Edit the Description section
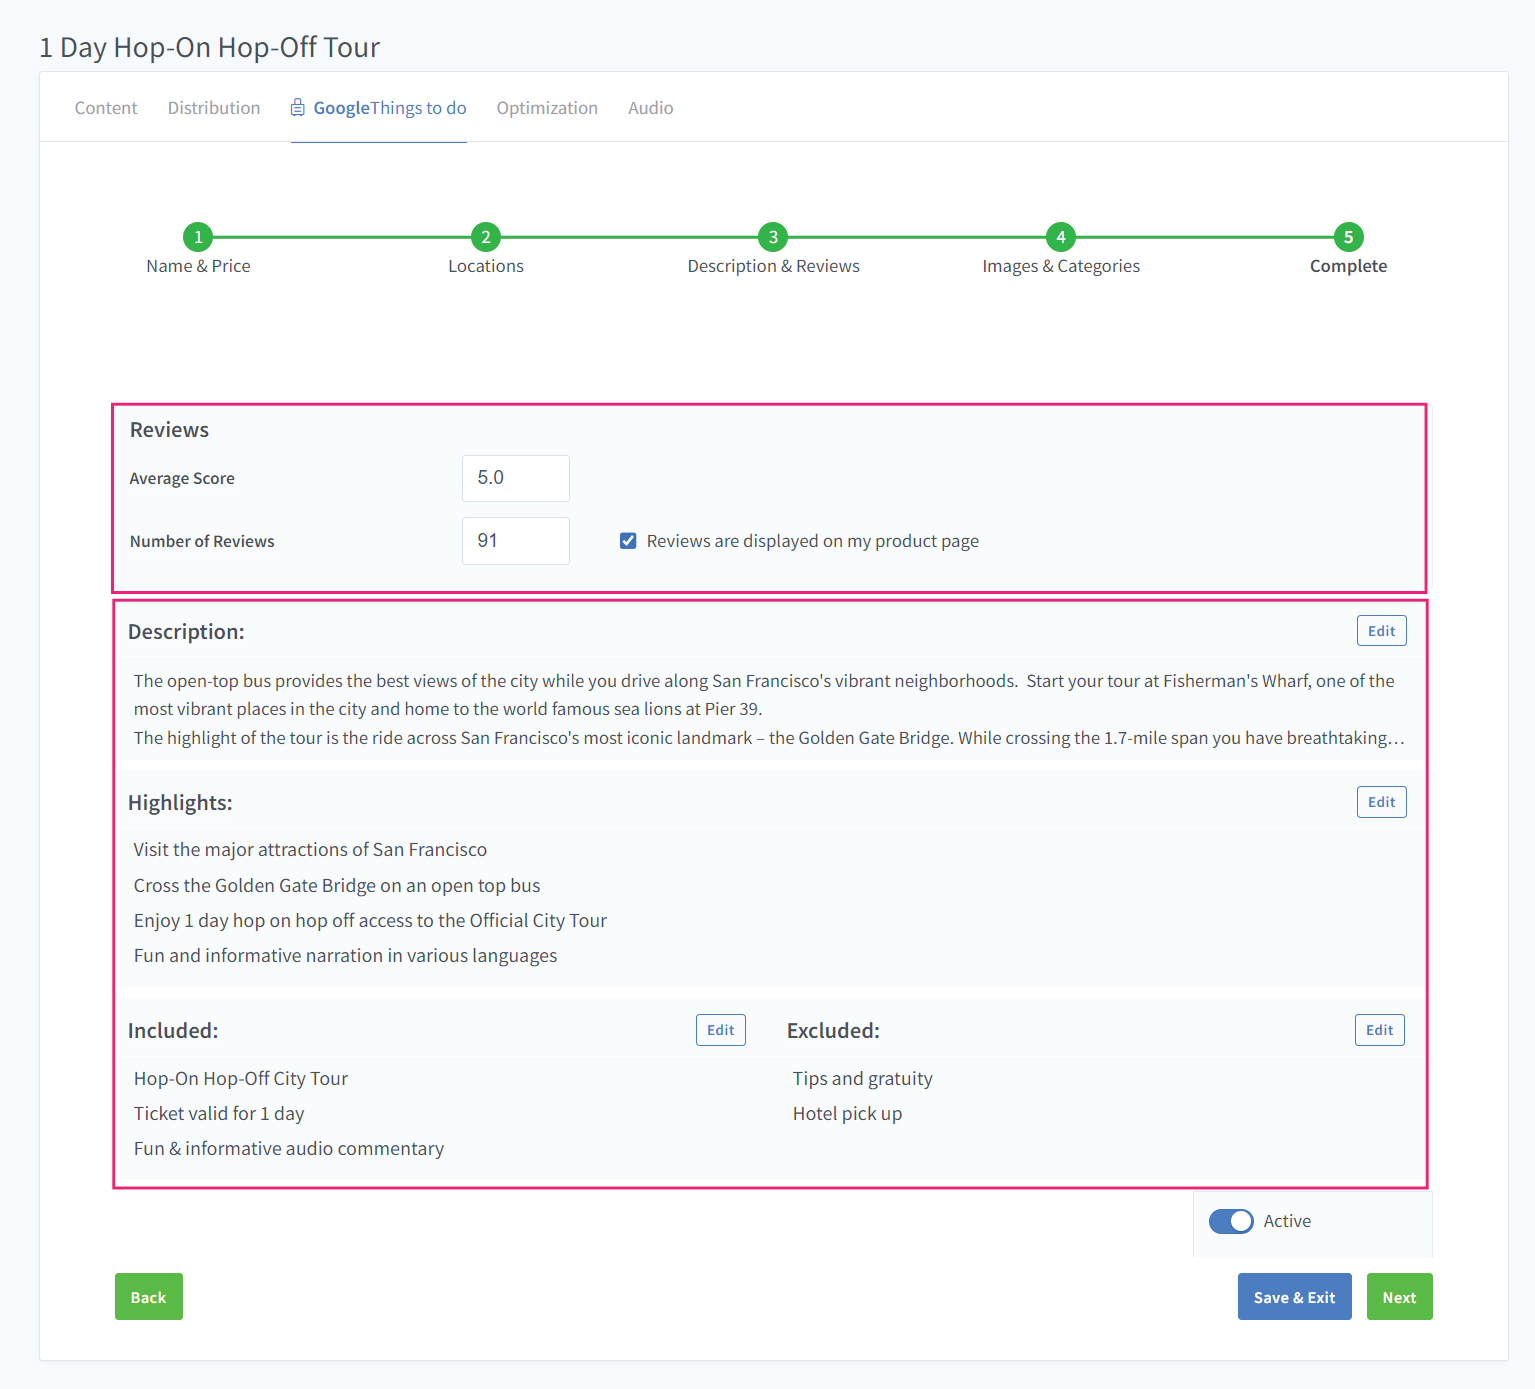Viewport: 1535px width, 1389px height. [x=1381, y=631]
